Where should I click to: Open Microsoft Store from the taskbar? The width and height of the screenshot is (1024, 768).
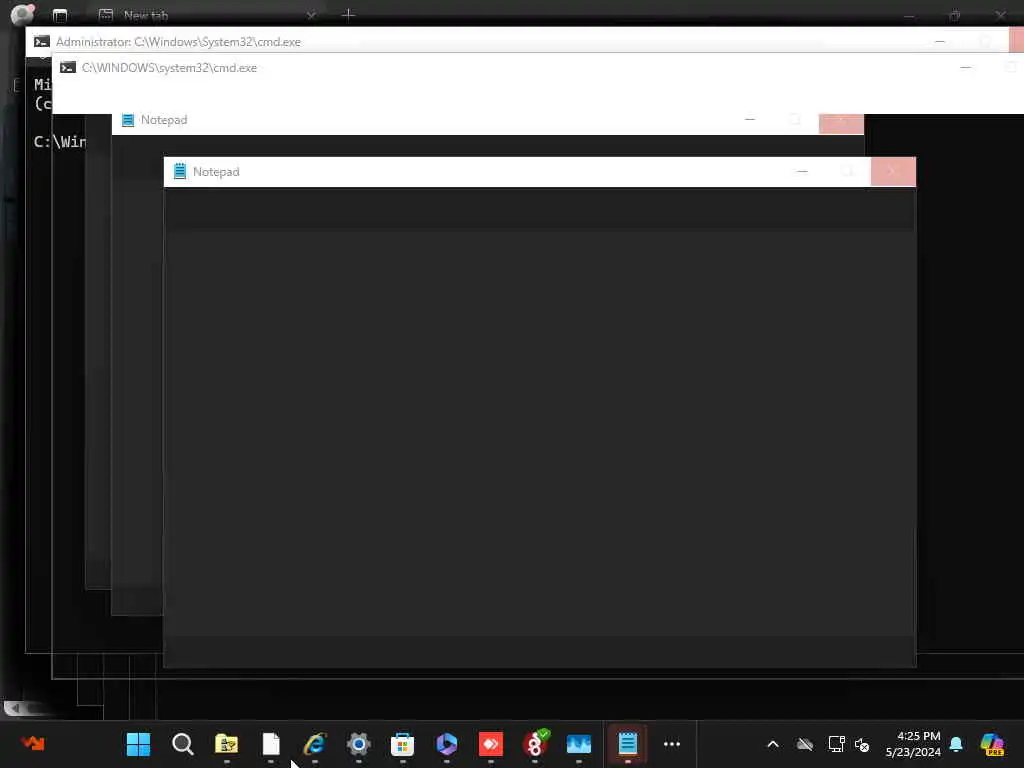point(402,744)
